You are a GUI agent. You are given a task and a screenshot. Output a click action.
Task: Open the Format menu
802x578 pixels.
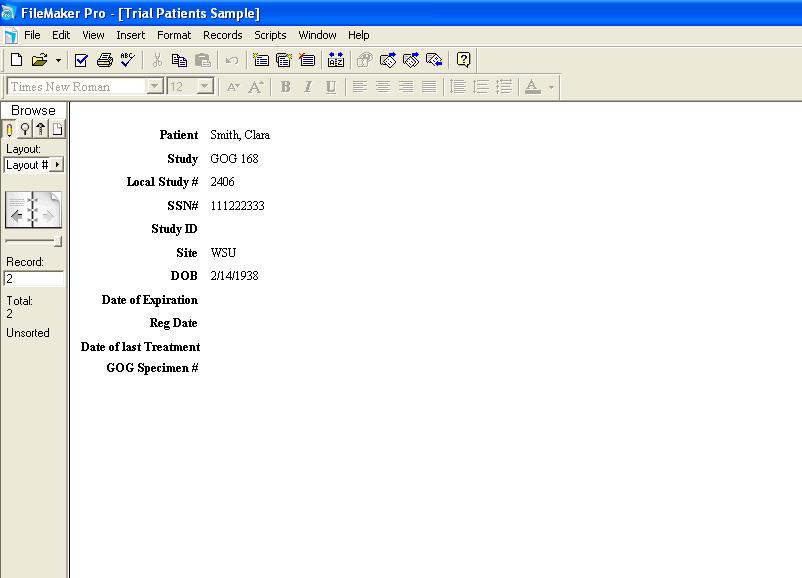[x=174, y=35]
